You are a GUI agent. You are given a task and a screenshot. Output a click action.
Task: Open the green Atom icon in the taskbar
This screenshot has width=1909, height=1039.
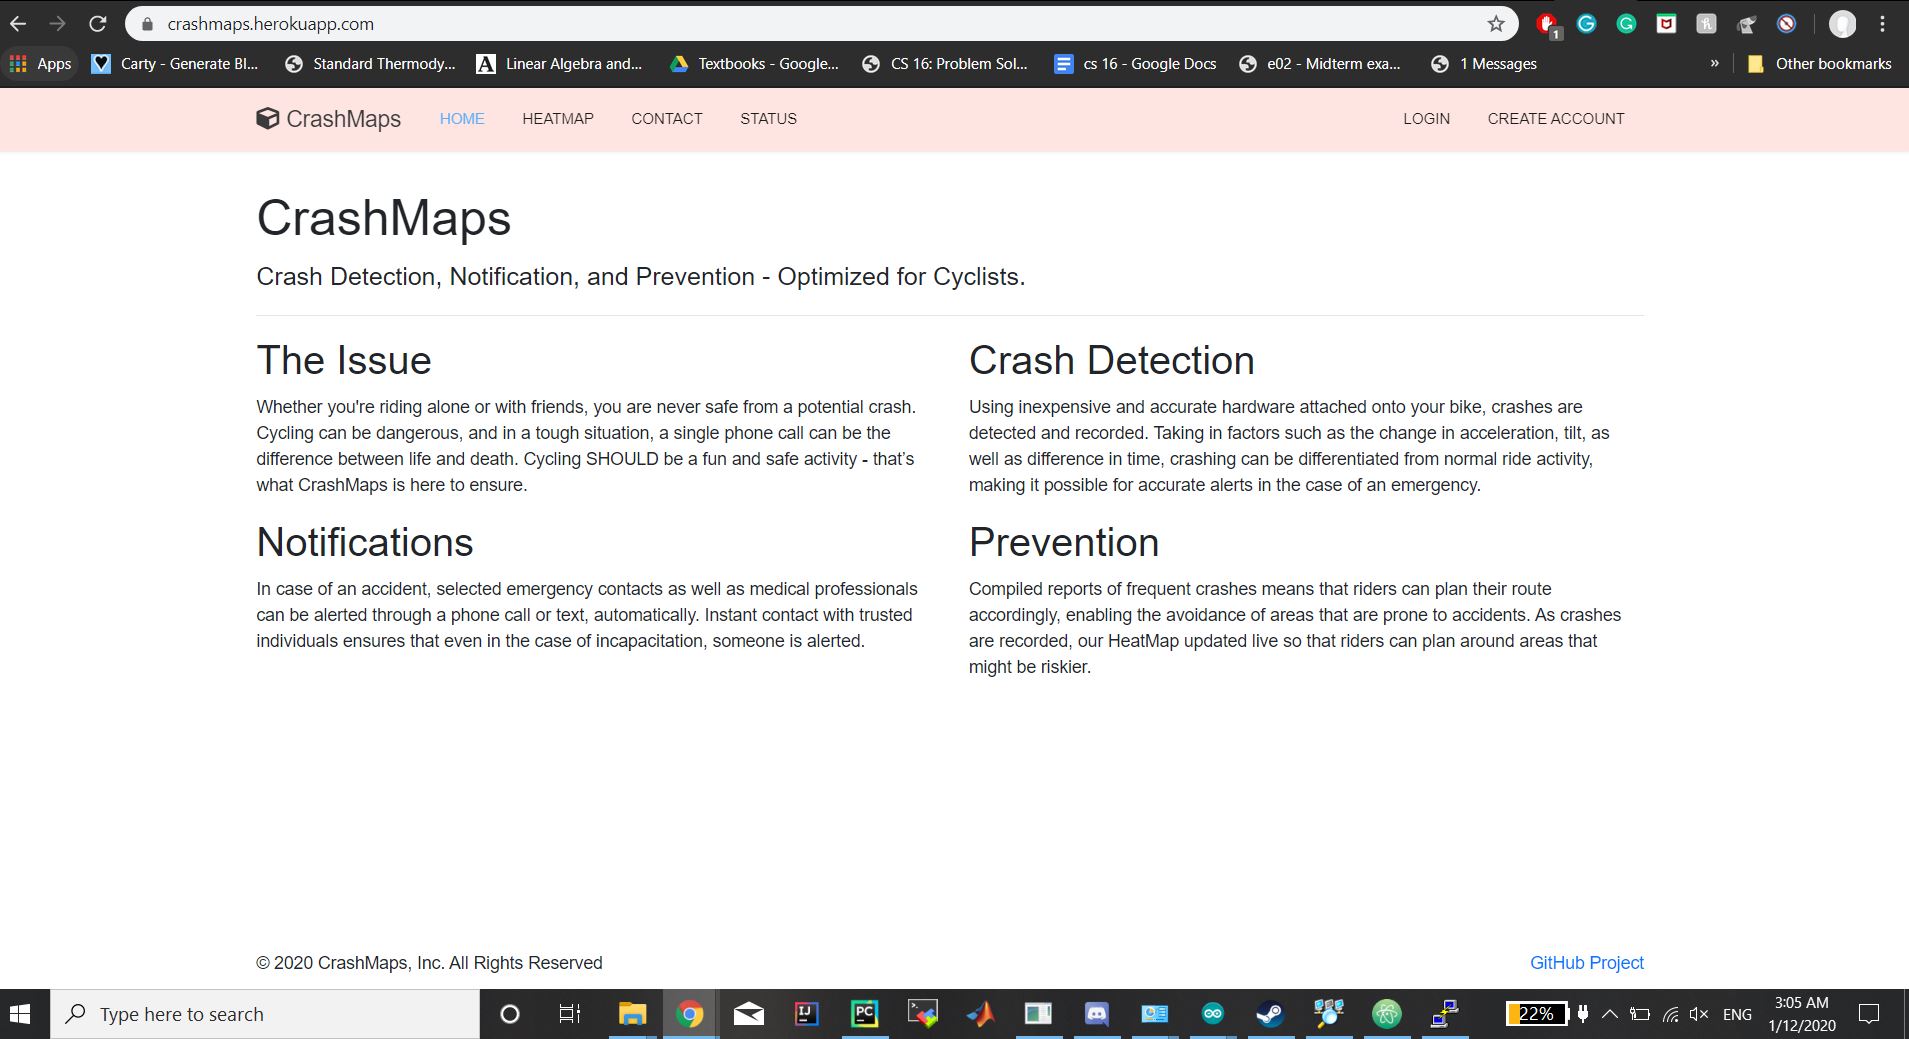tap(1386, 1014)
